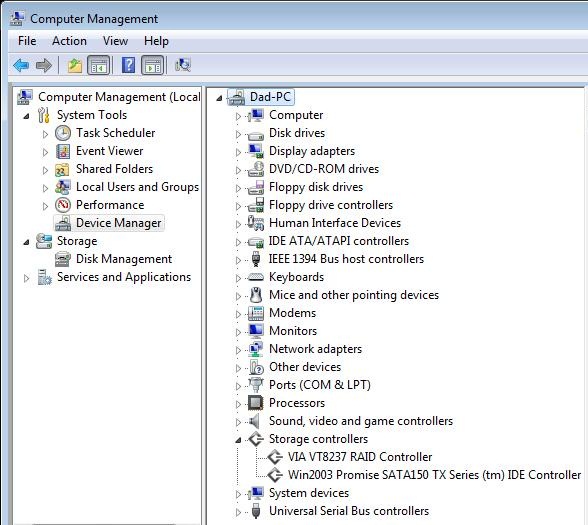Click the Scan for hardware changes icon

coord(183,65)
